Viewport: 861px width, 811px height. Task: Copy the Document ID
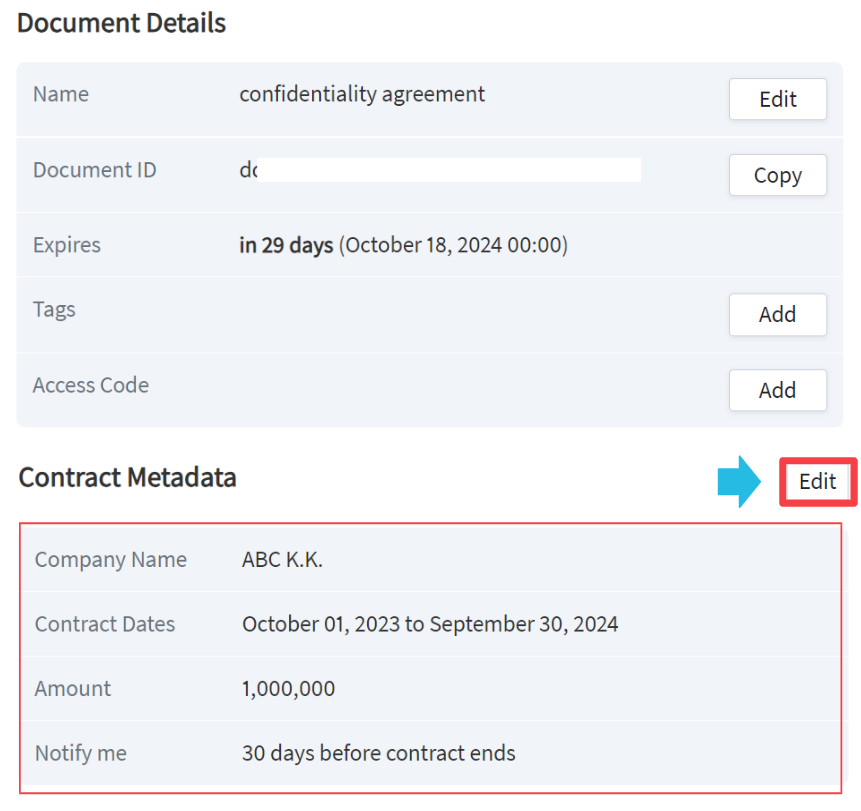point(777,175)
